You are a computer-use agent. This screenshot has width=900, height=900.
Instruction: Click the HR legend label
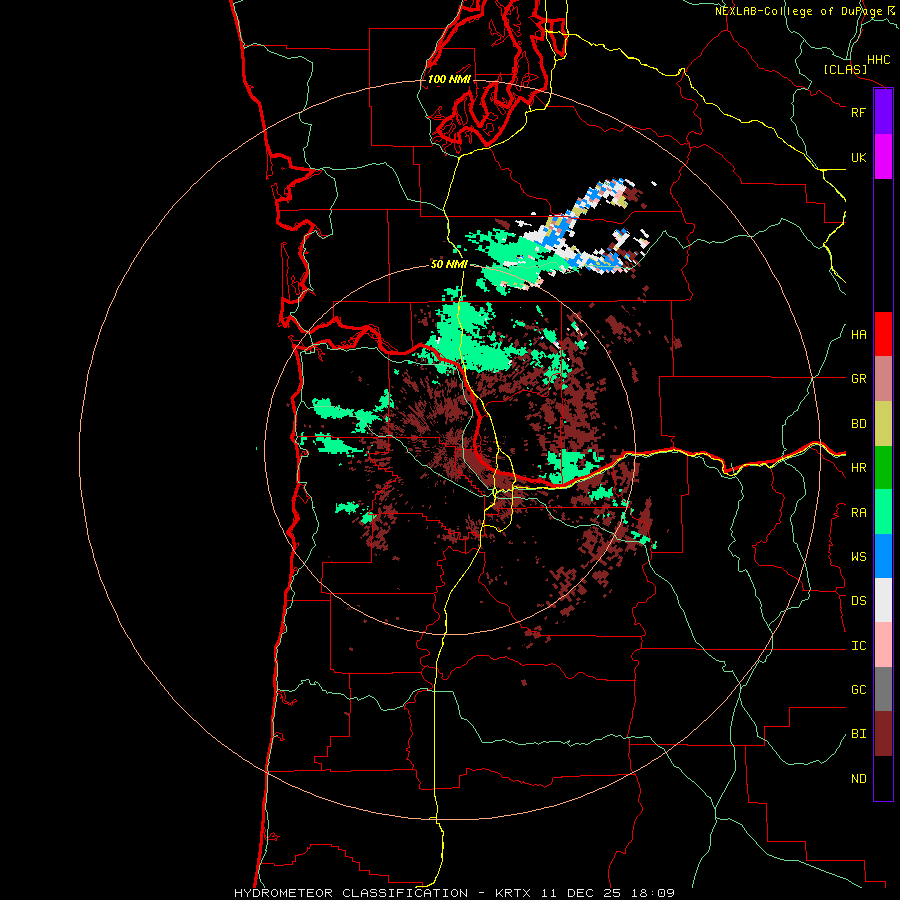(x=858, y=468)
